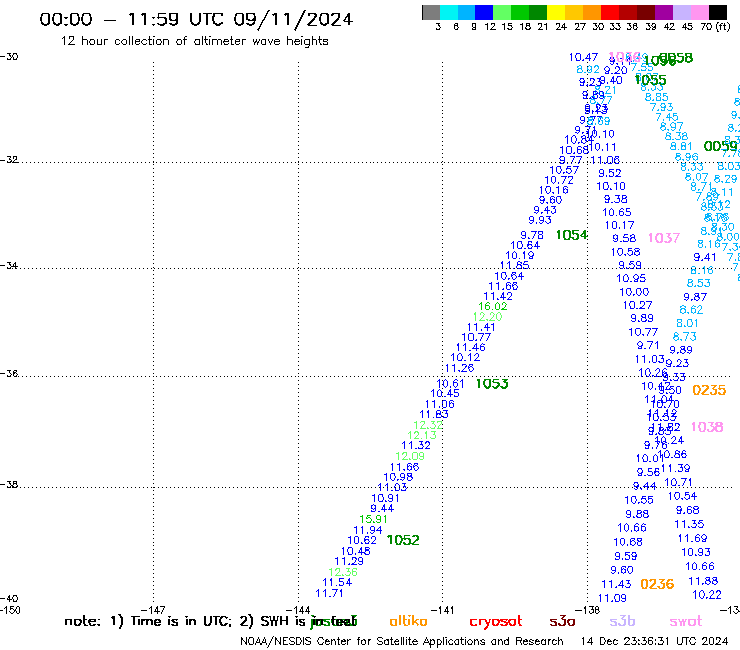Click the 'swot' satellite legend label

point(686,621)
